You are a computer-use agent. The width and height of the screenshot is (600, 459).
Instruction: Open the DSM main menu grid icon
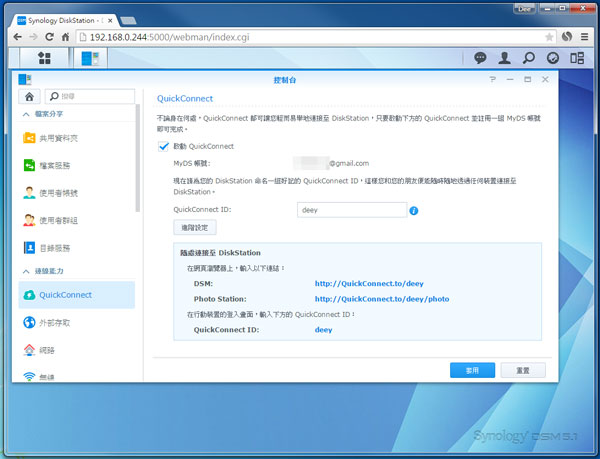click(44, 57)
